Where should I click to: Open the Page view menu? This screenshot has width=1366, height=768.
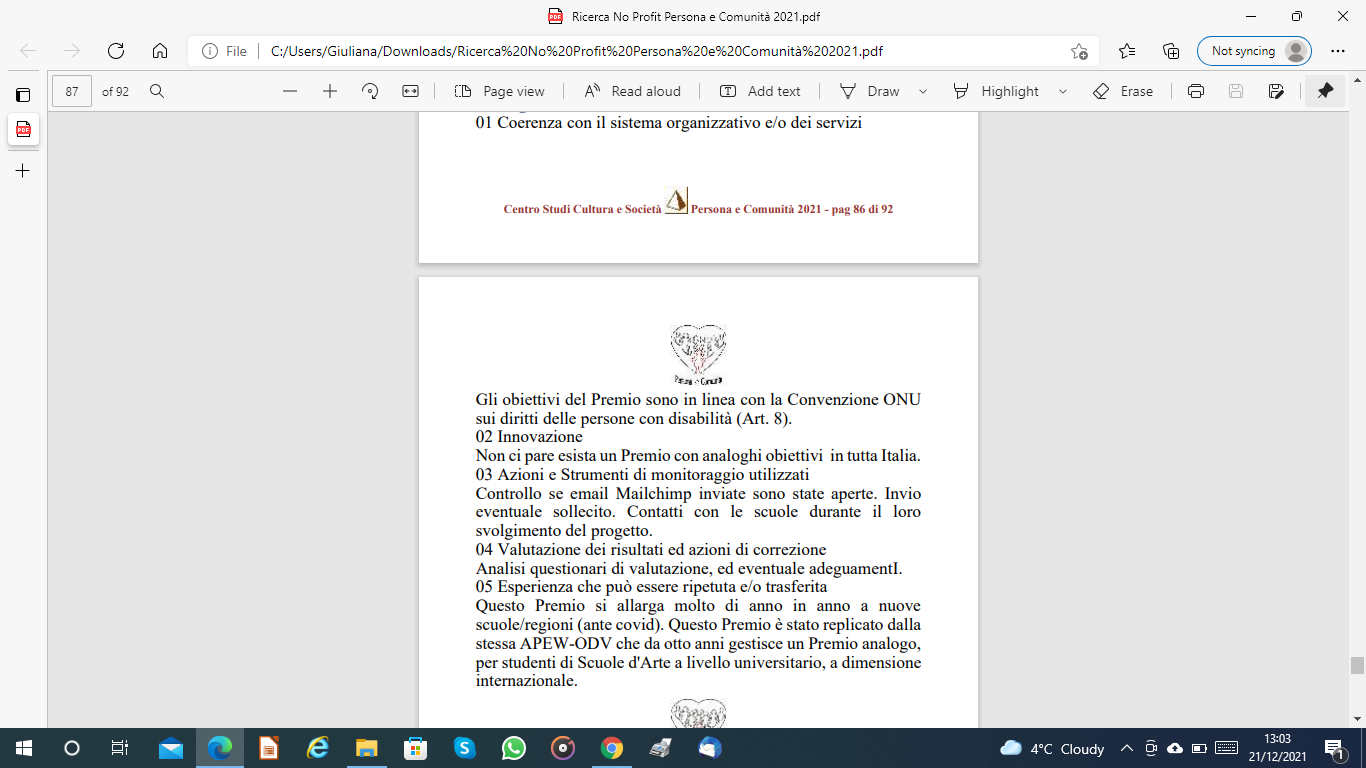coord(499,91)
